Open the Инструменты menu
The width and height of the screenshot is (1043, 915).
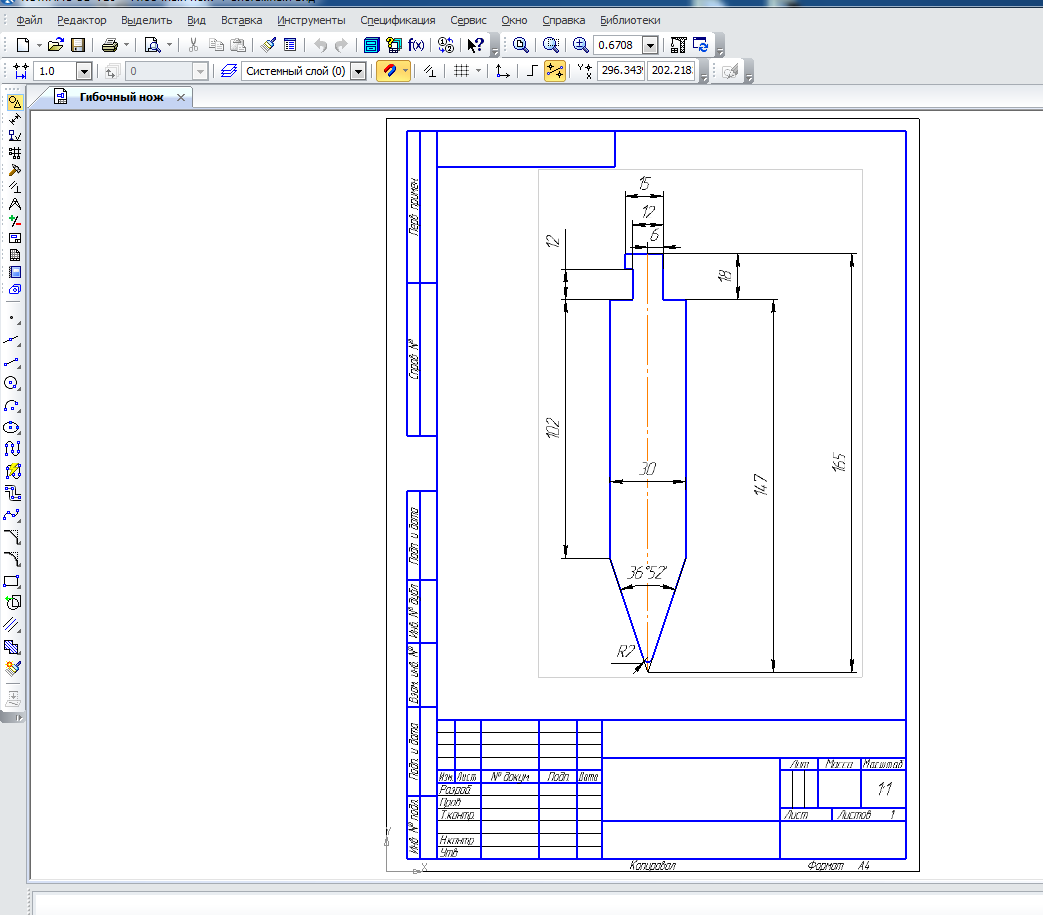point(311,20)
